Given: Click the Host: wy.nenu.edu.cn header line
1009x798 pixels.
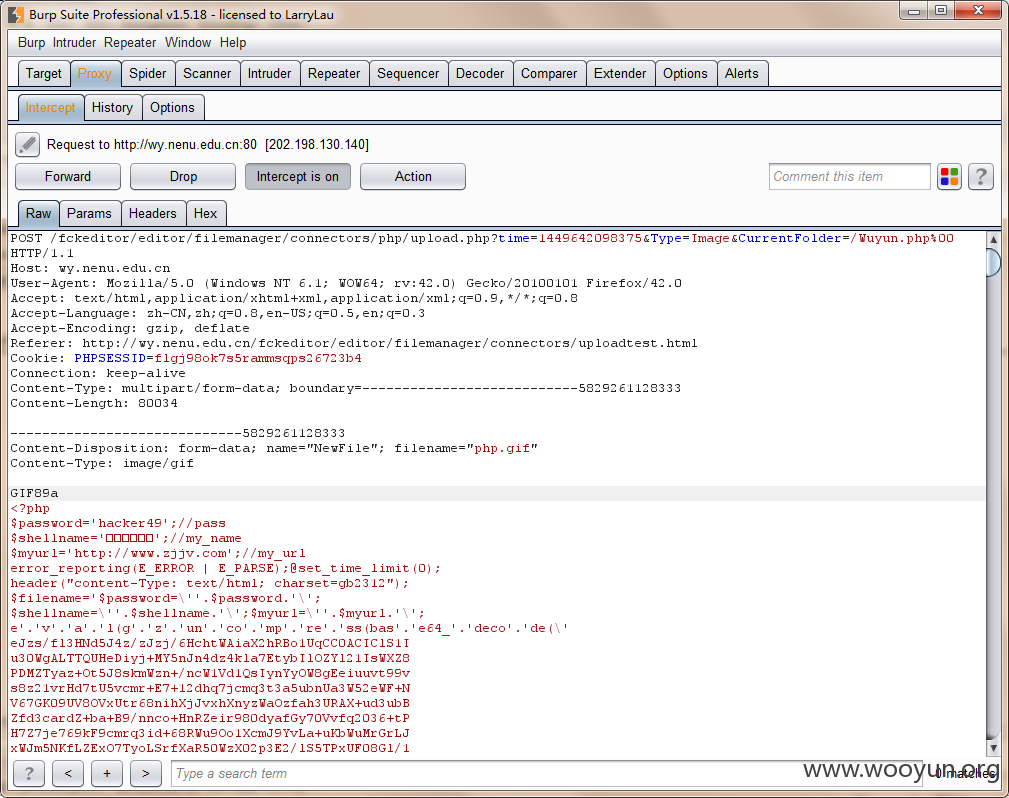Looking at the screenshot, I should tap(90, 268).
